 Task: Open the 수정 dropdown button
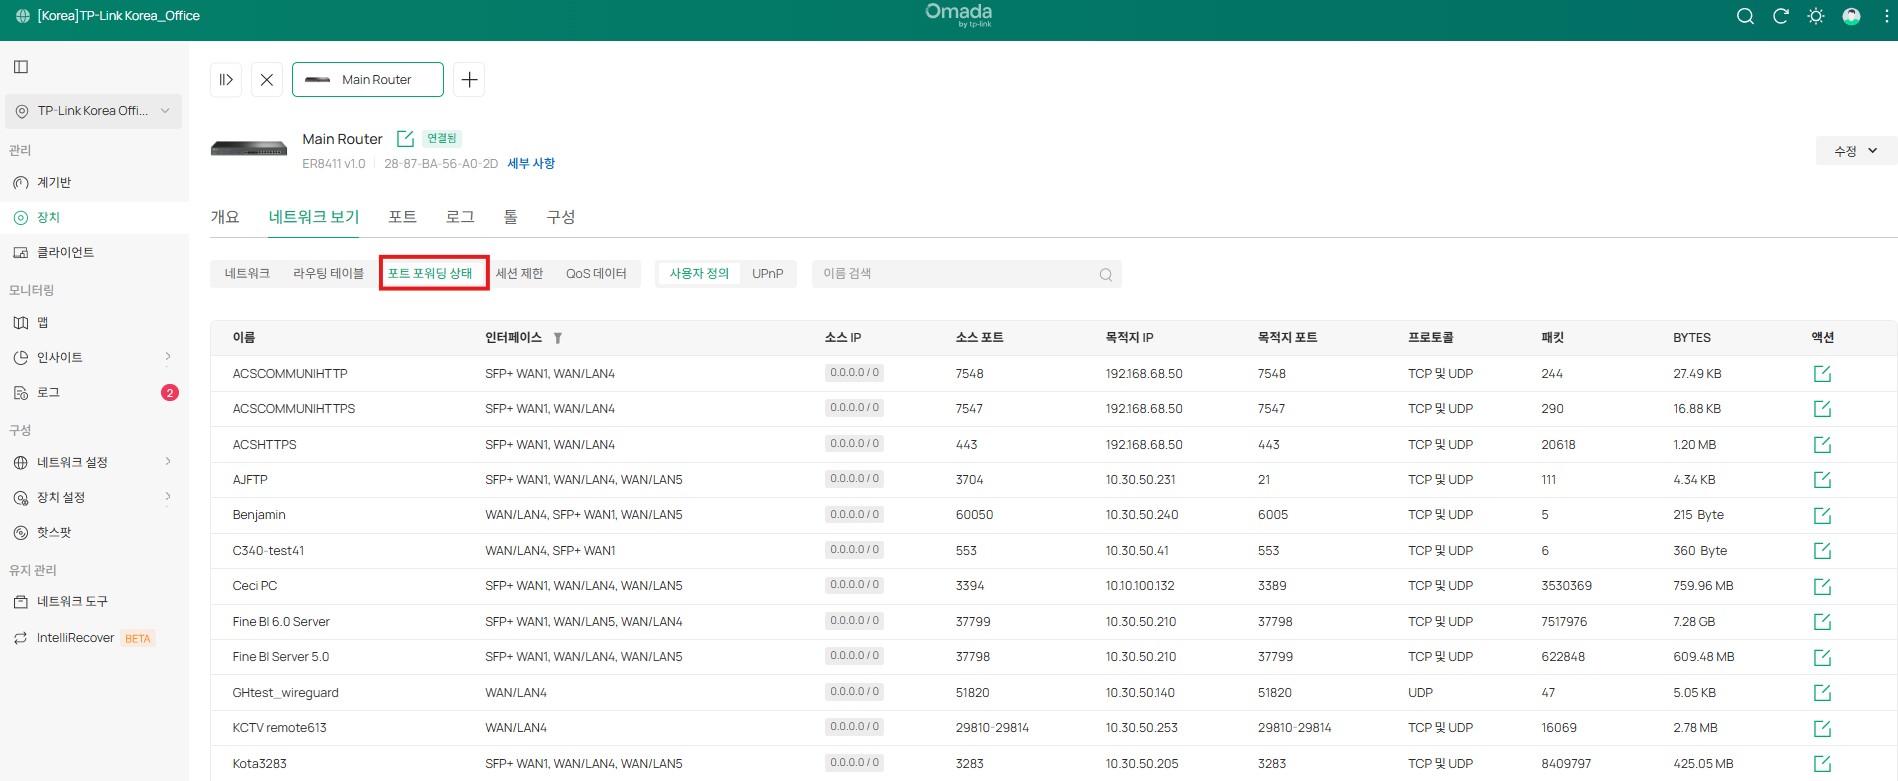tap(1855, 151)
